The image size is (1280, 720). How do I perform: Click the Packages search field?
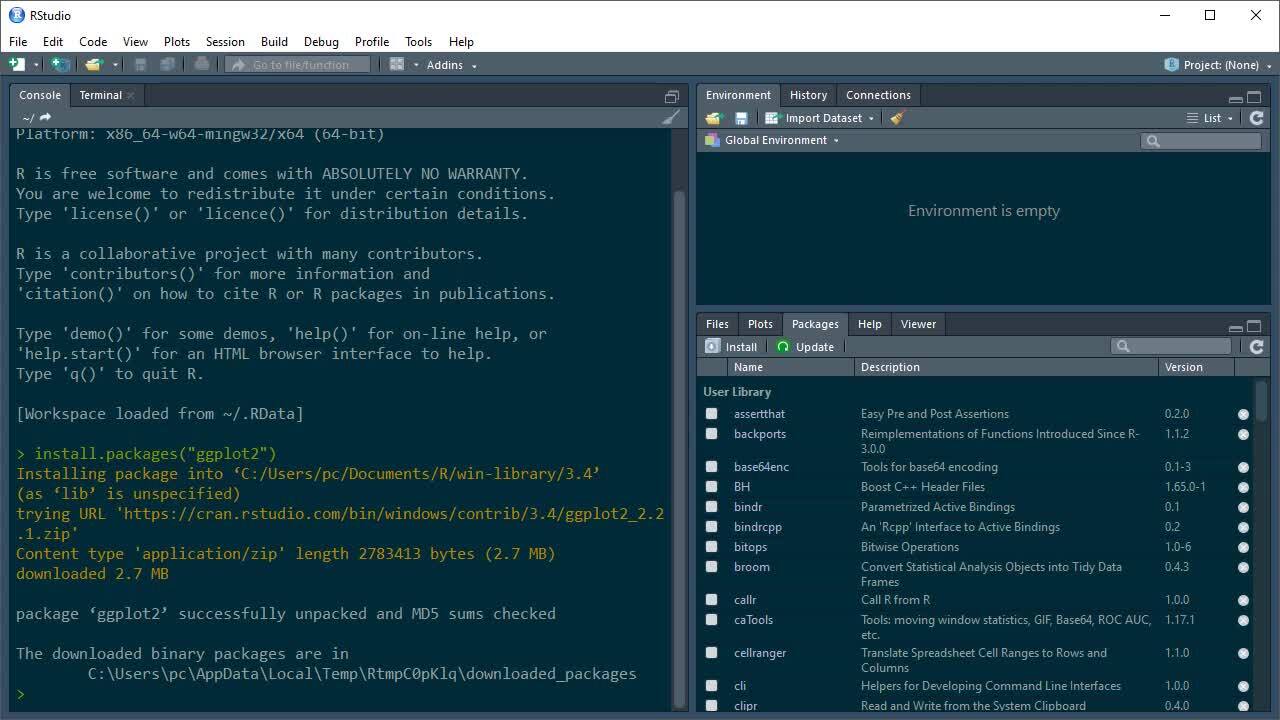[x=1171, y=346]
